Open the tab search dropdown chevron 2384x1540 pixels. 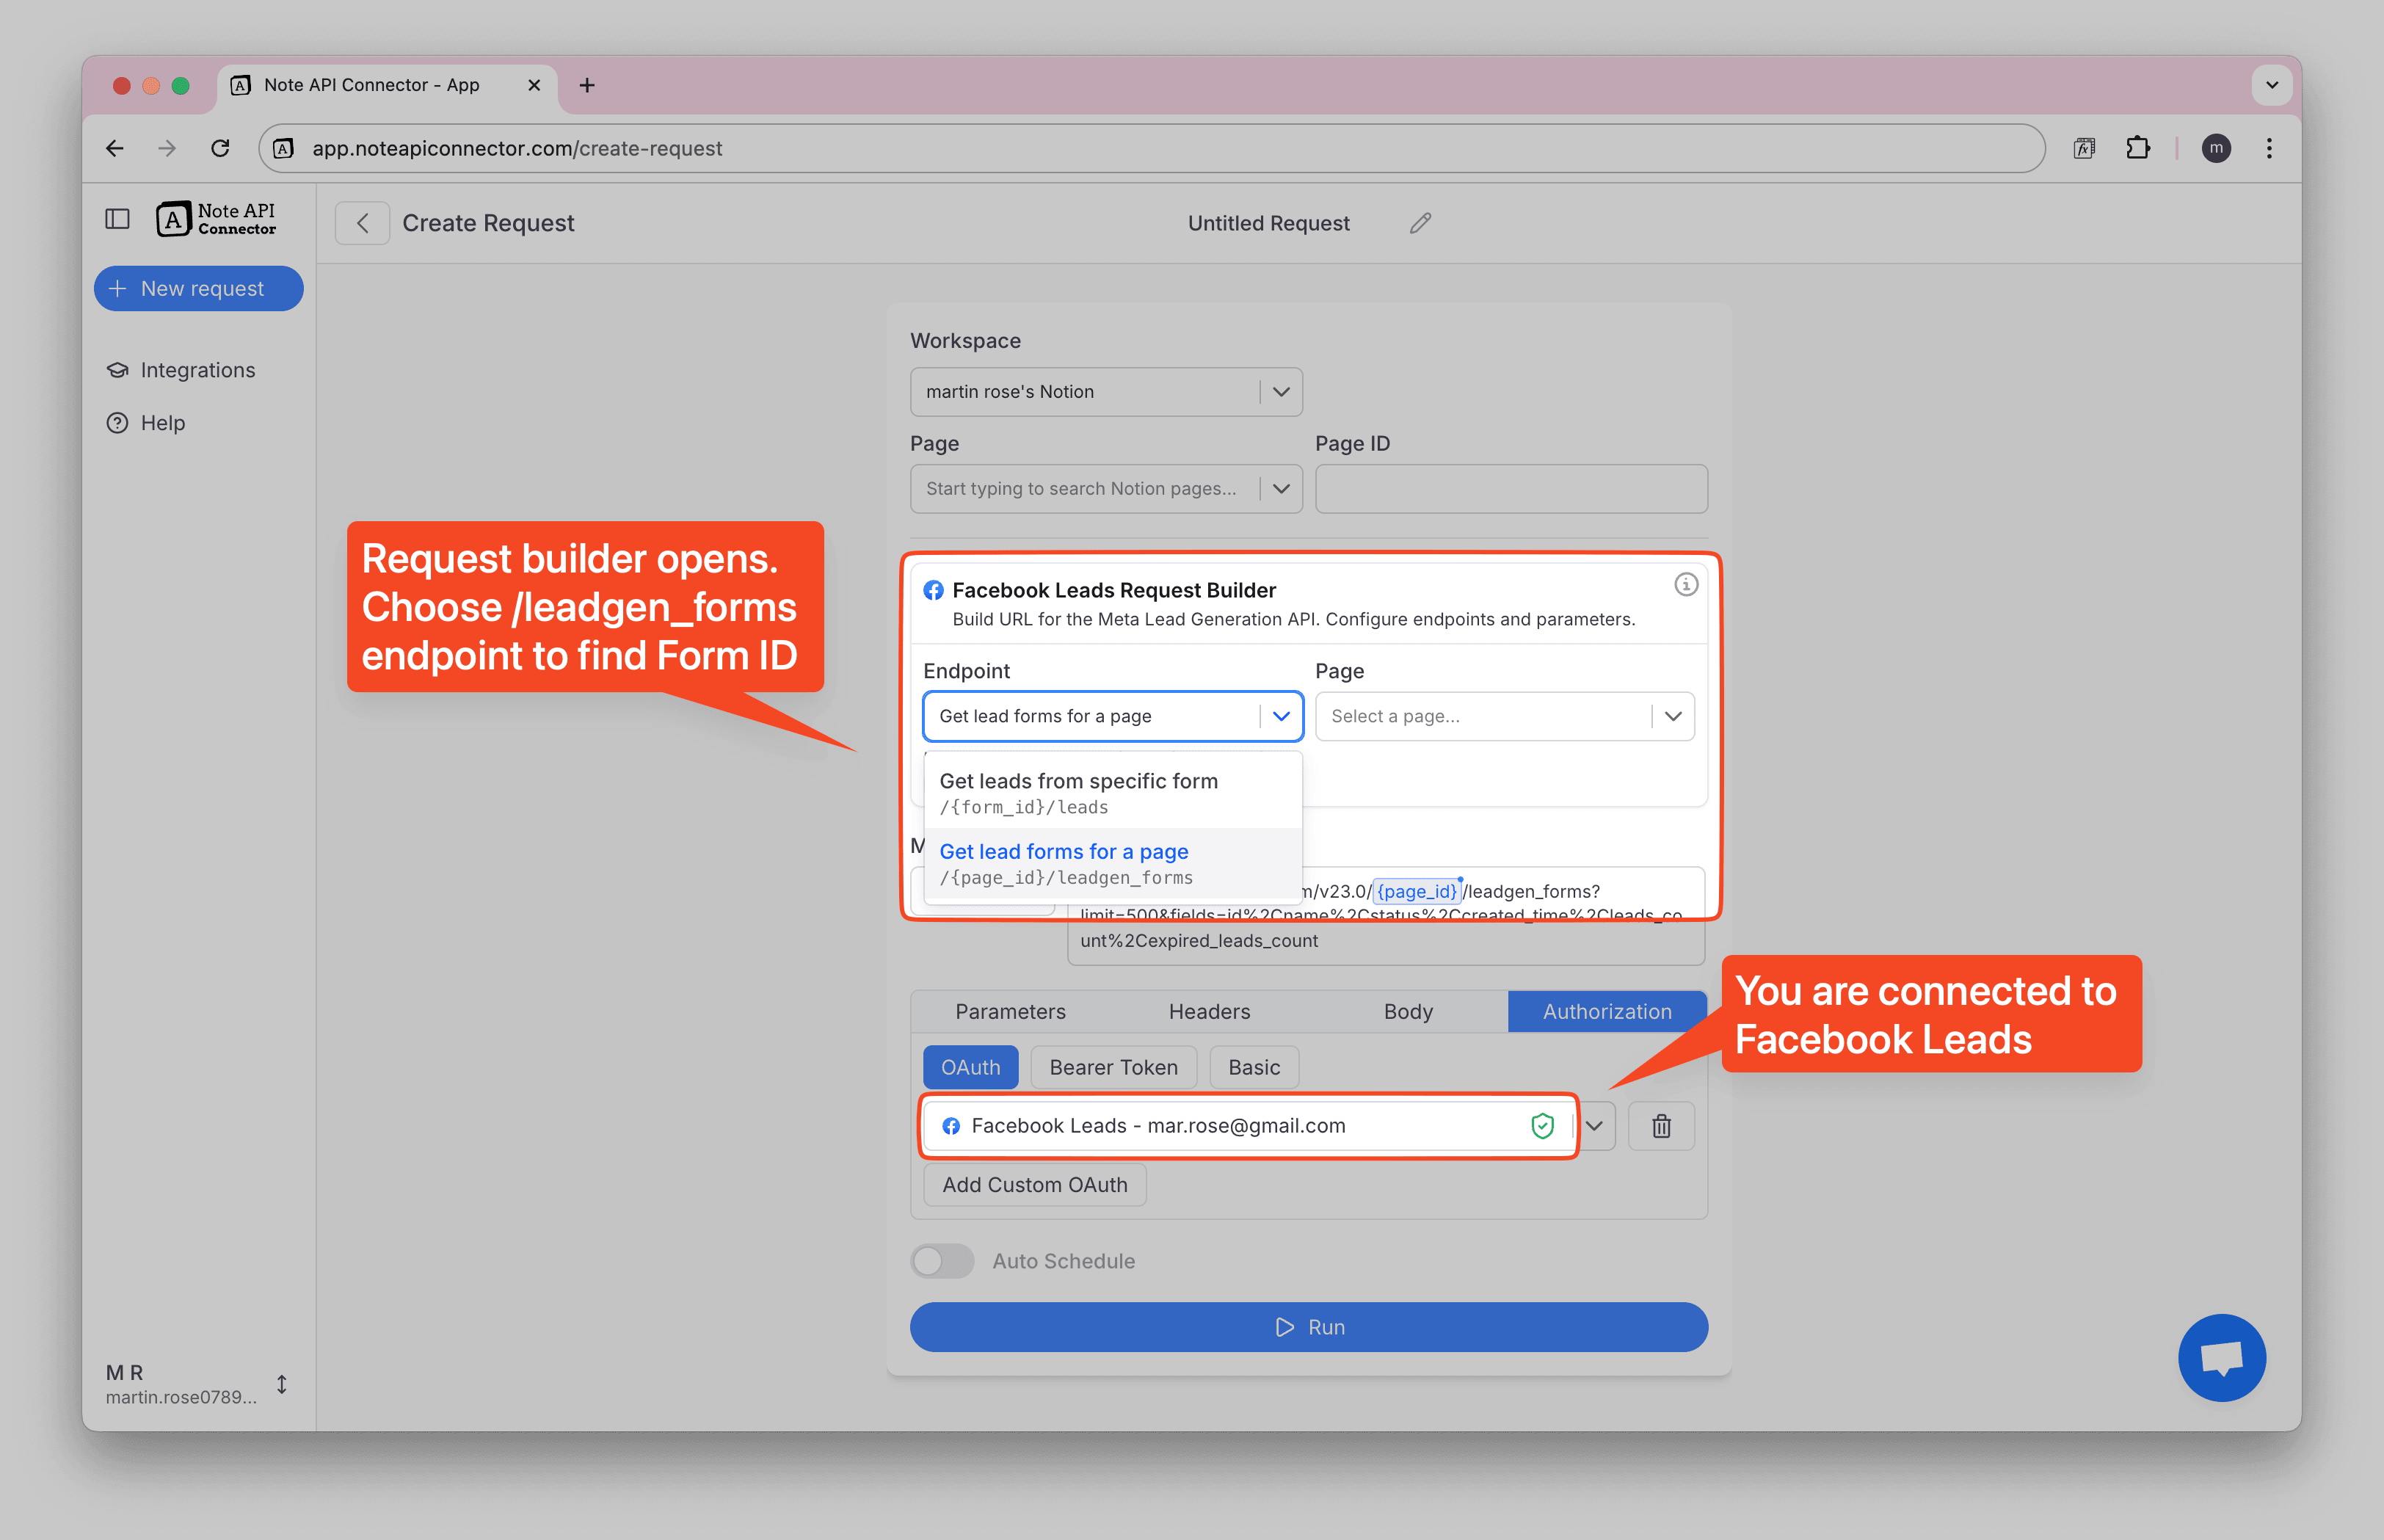pos(2271,85)
